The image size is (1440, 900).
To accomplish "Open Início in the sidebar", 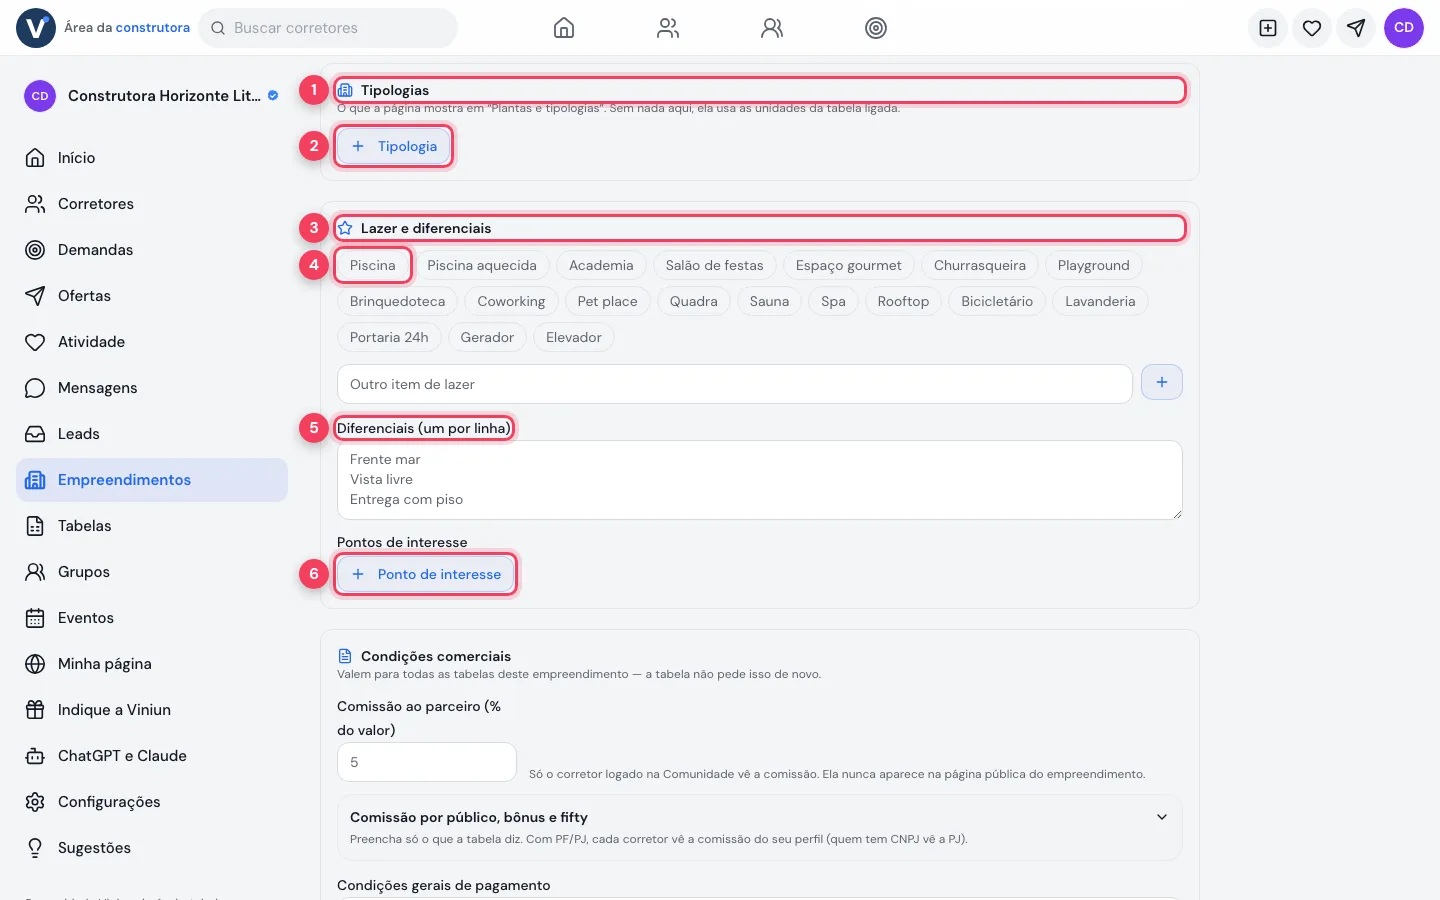I will coord(152,158).
